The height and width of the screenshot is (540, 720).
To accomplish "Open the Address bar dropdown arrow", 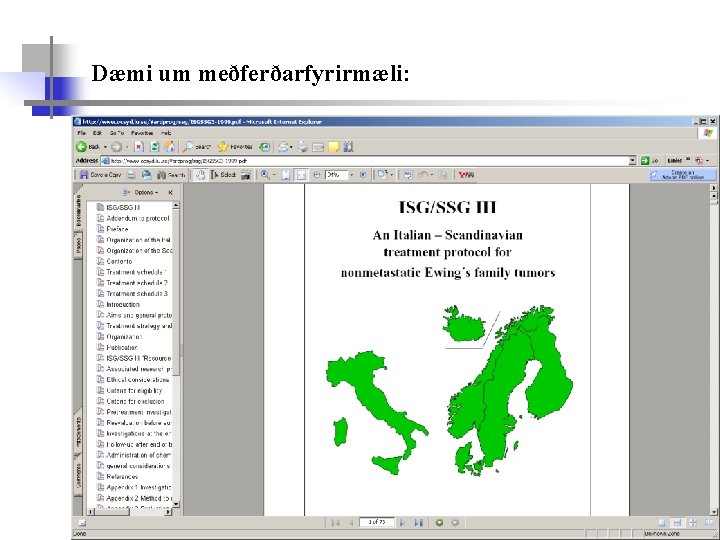I will pos(632,161).
